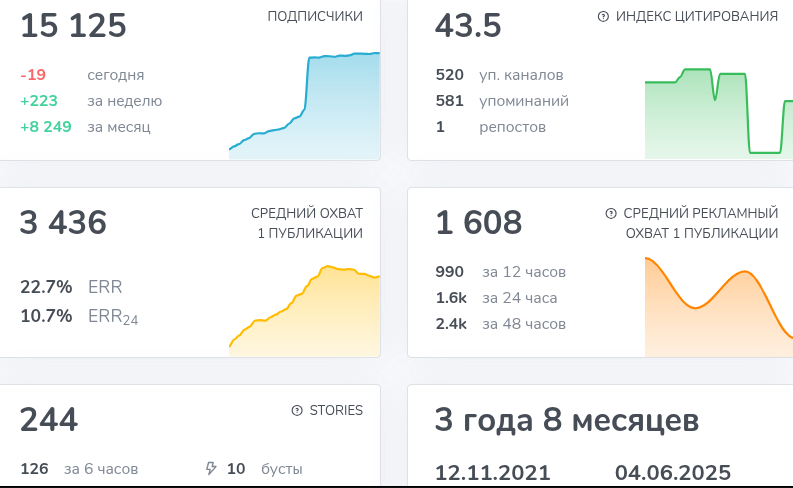Click the ИНДЕКС ЦИТИРОВАНИЯ title
The height and width of the screenshot is (488, 793).
(696, 16)
